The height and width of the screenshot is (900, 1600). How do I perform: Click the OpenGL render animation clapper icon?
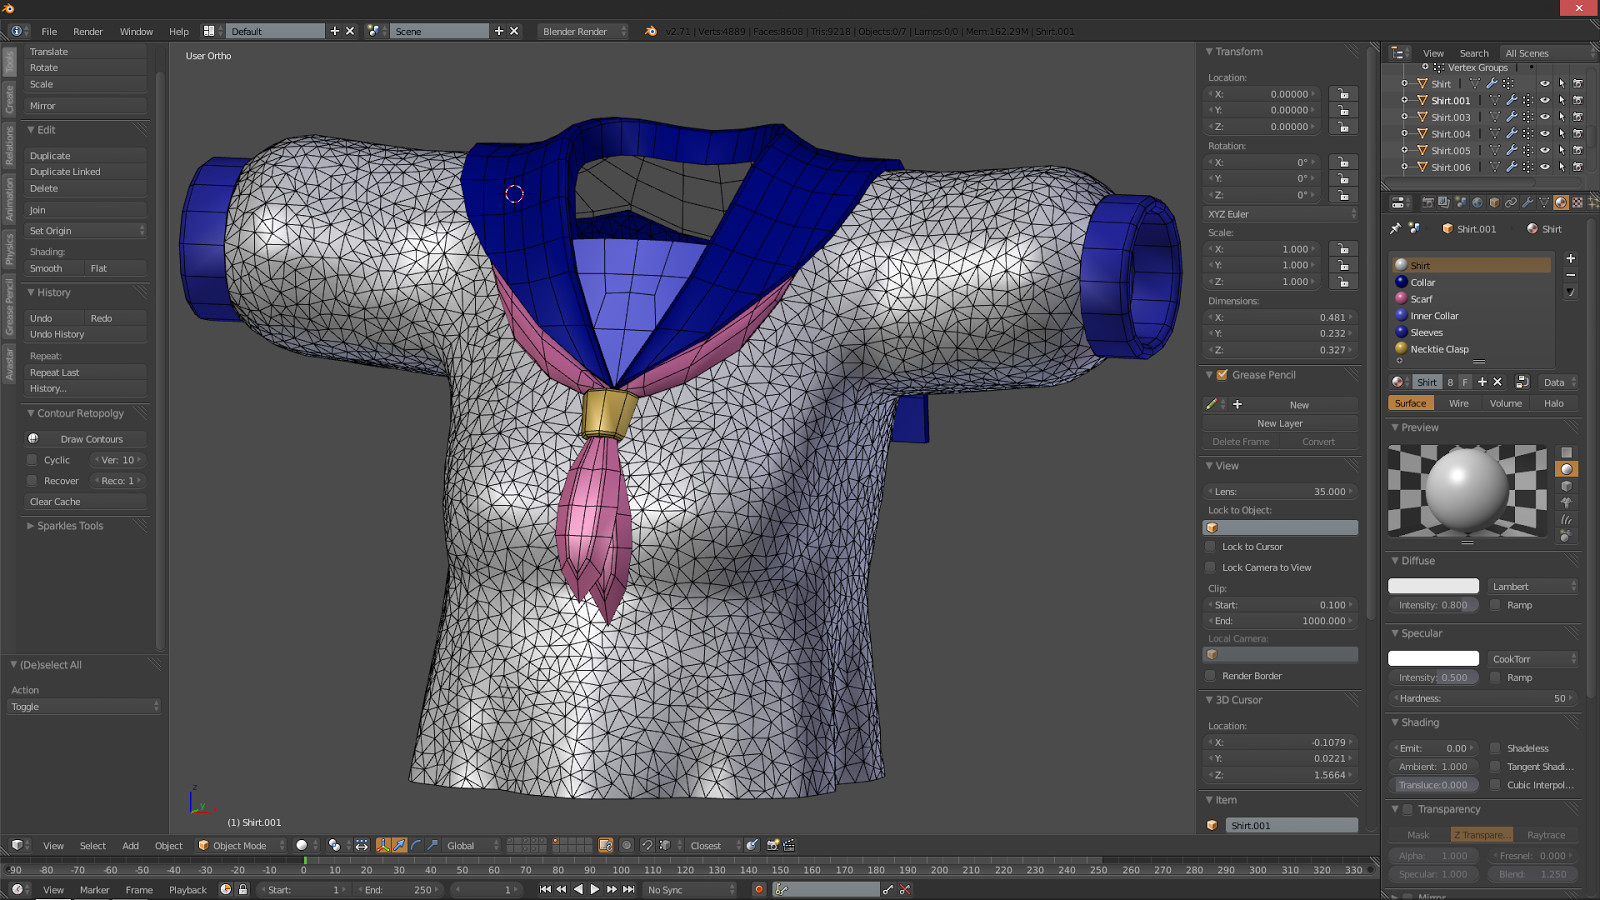tap(789, 845)
